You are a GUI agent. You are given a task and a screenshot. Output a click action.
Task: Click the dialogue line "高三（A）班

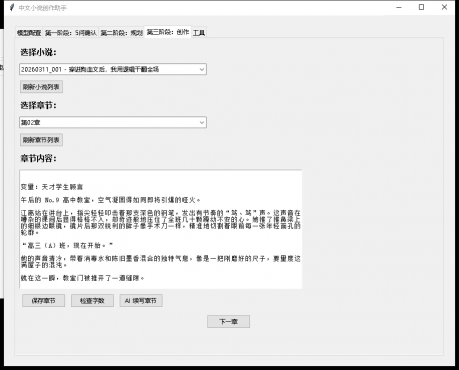pyautogui.click(x=67, y=246)
